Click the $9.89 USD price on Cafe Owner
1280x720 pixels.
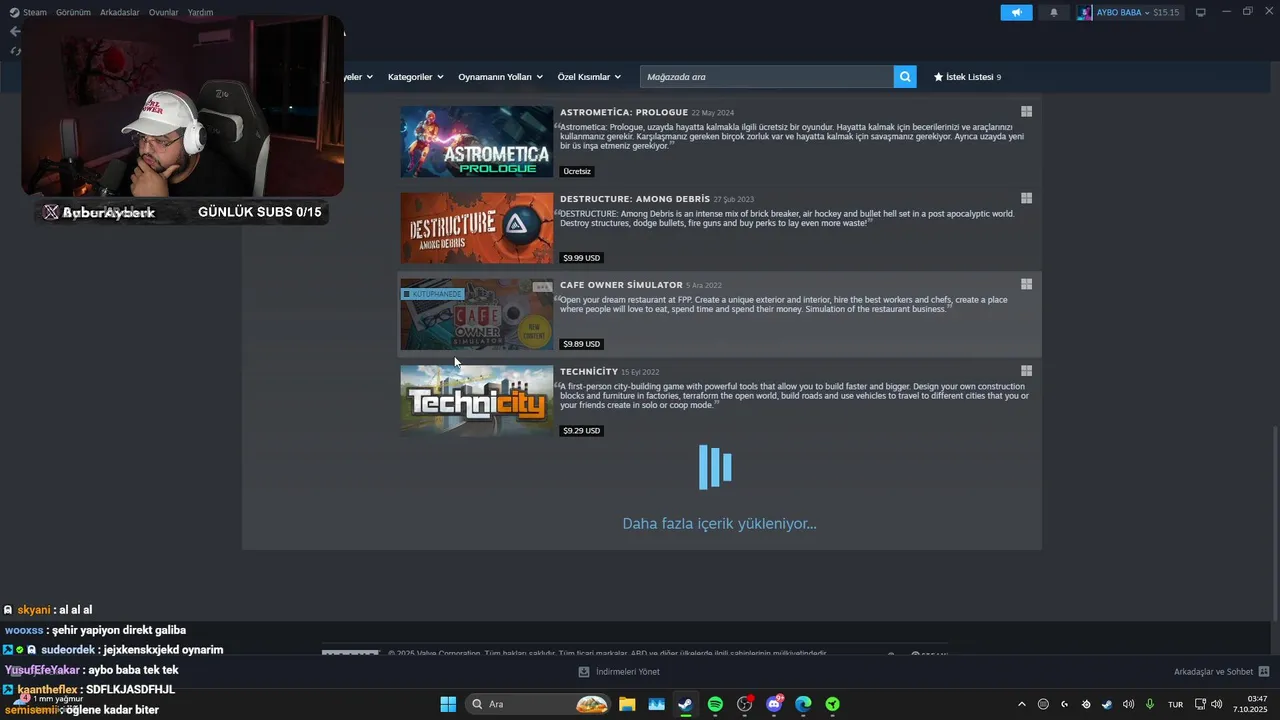click(581, 344)
